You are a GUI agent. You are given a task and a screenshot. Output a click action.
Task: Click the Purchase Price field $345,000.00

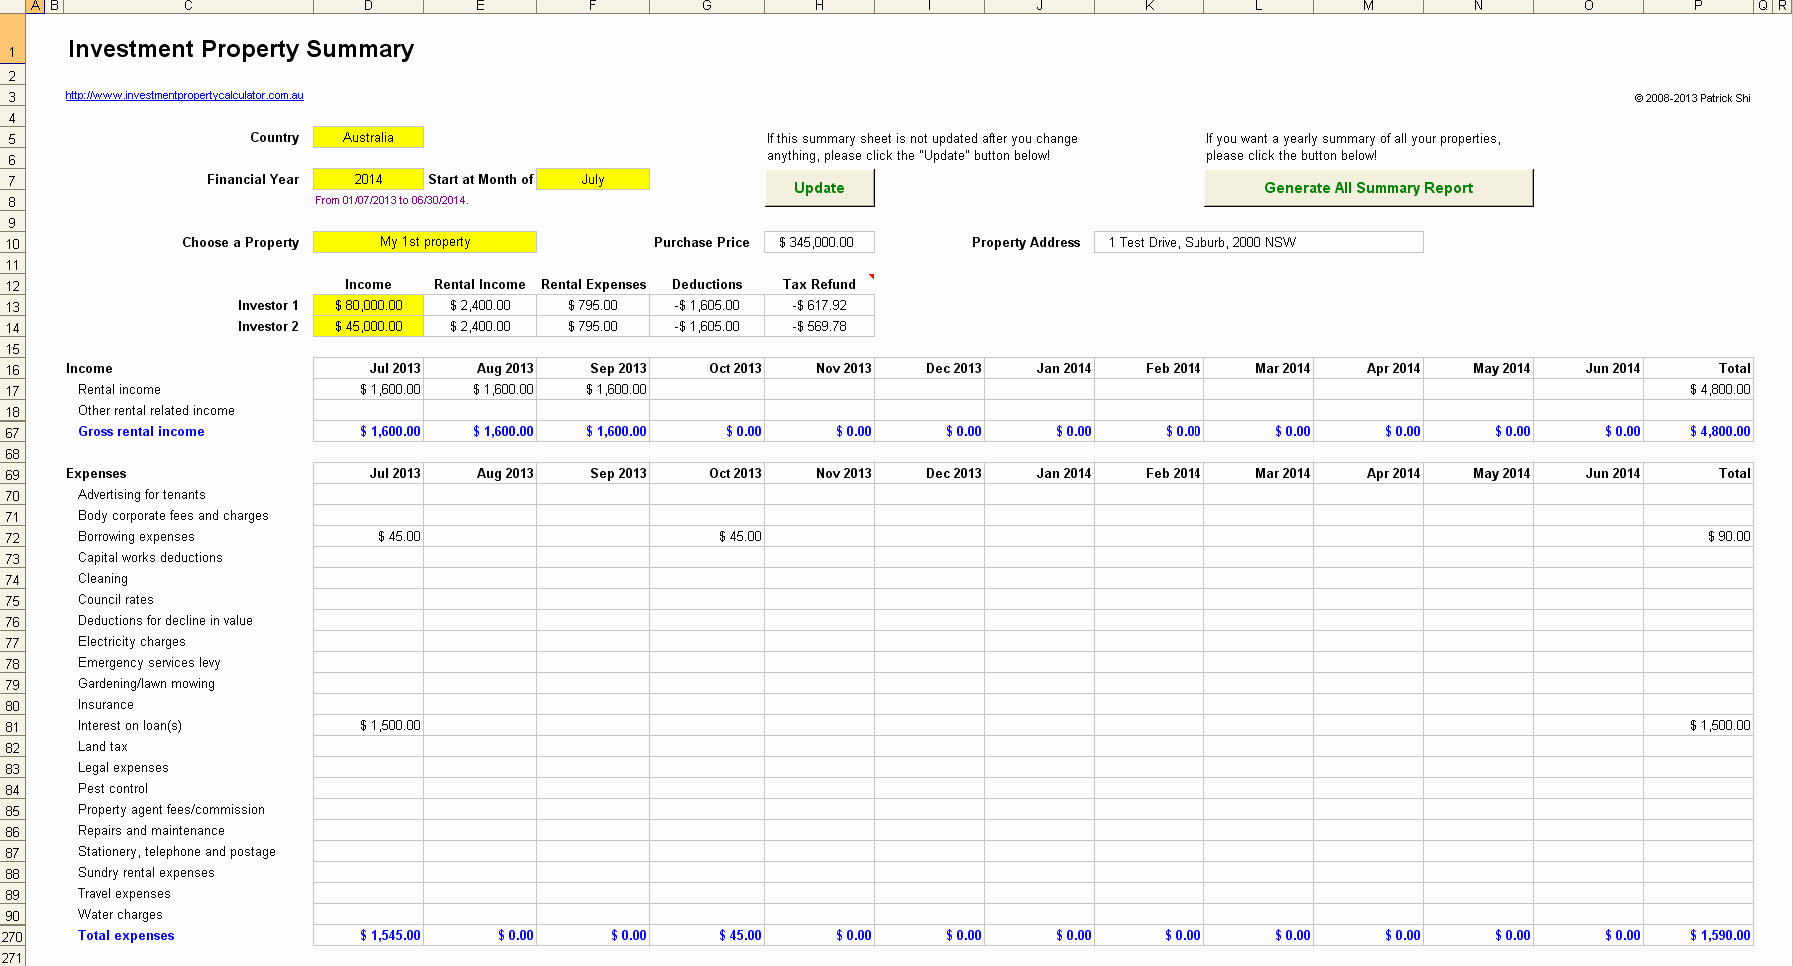pyautogui.click(x=819, y=243)
